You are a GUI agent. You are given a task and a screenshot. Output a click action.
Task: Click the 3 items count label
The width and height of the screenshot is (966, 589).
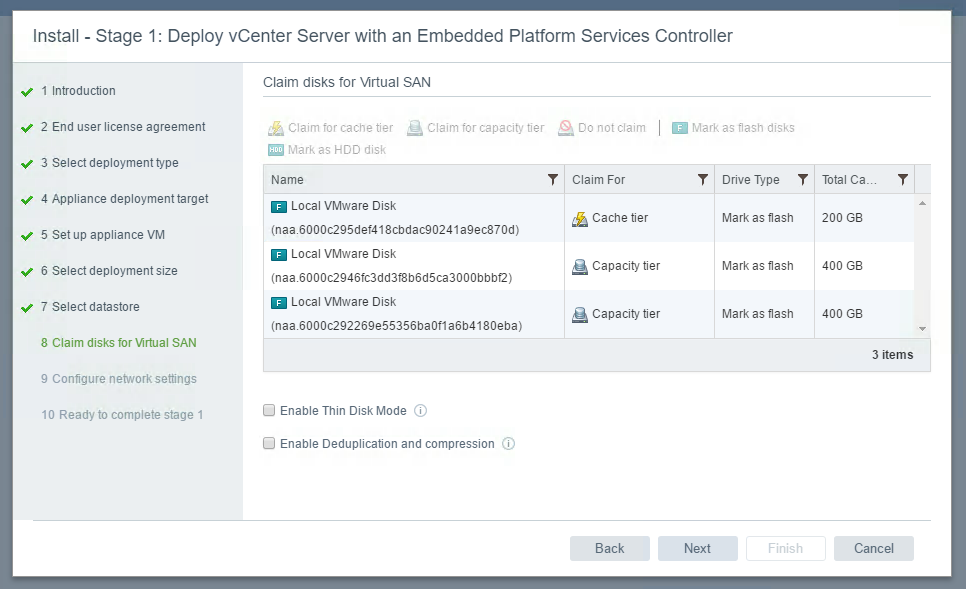coord(892,355)
